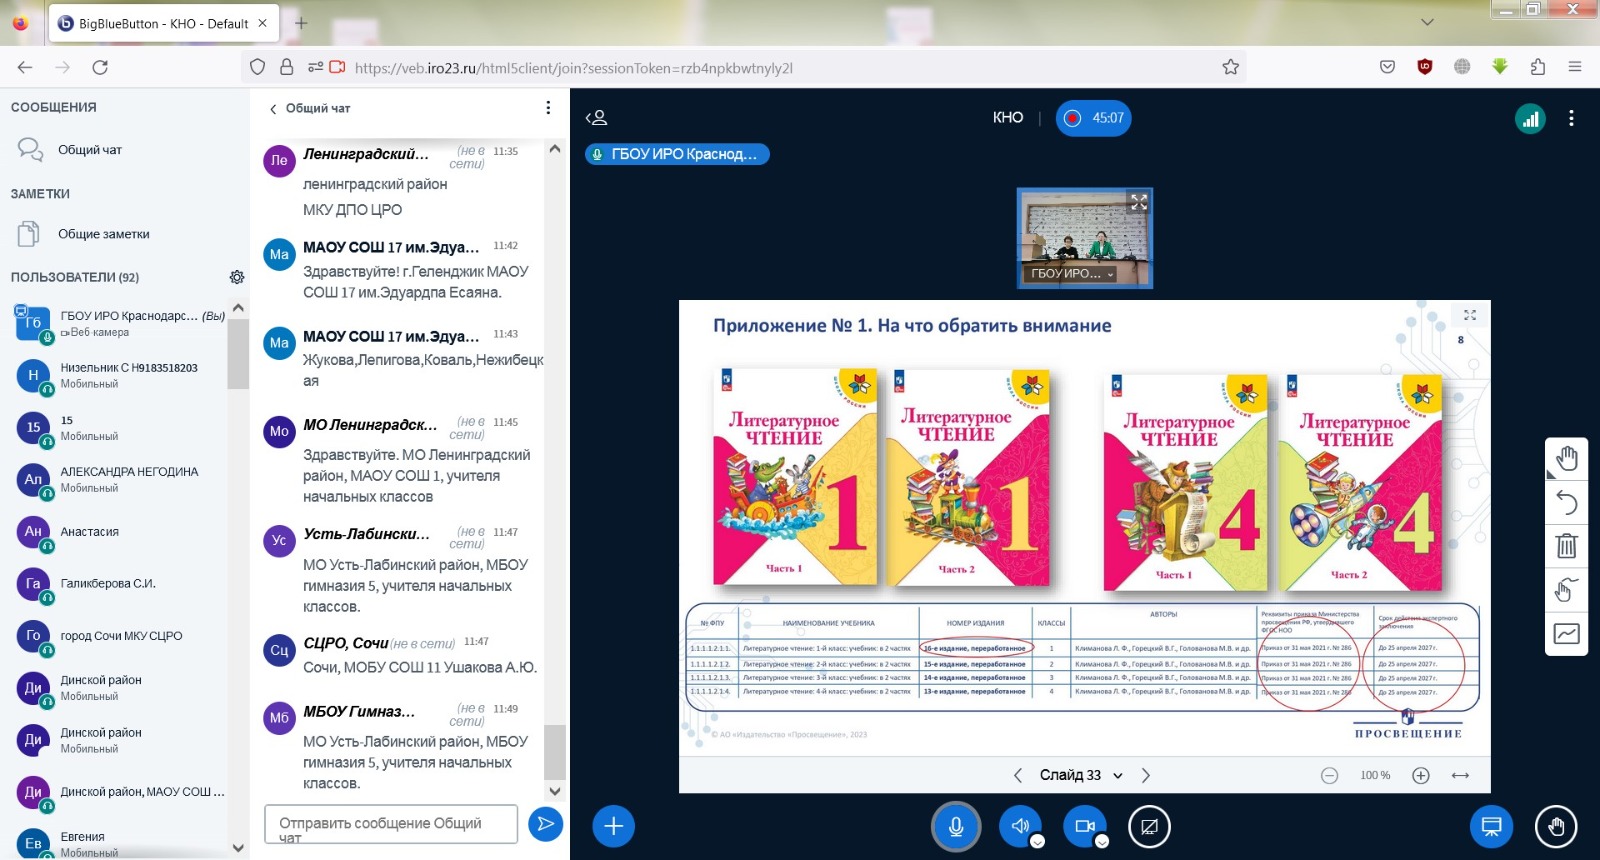The width and height of the screenshot is (1600, 860).
Task: Zoom in the slide with plus button
Action: click(1420, 775)
